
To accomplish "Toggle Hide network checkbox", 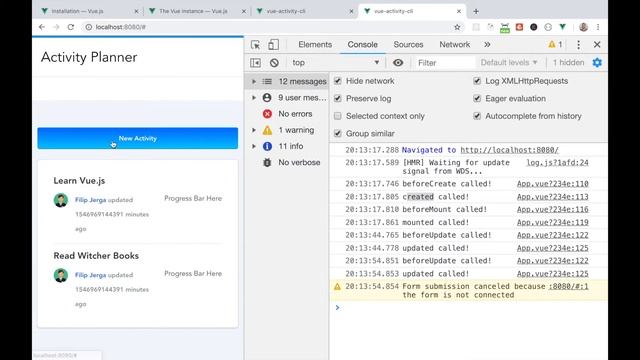I will point(338,81).
